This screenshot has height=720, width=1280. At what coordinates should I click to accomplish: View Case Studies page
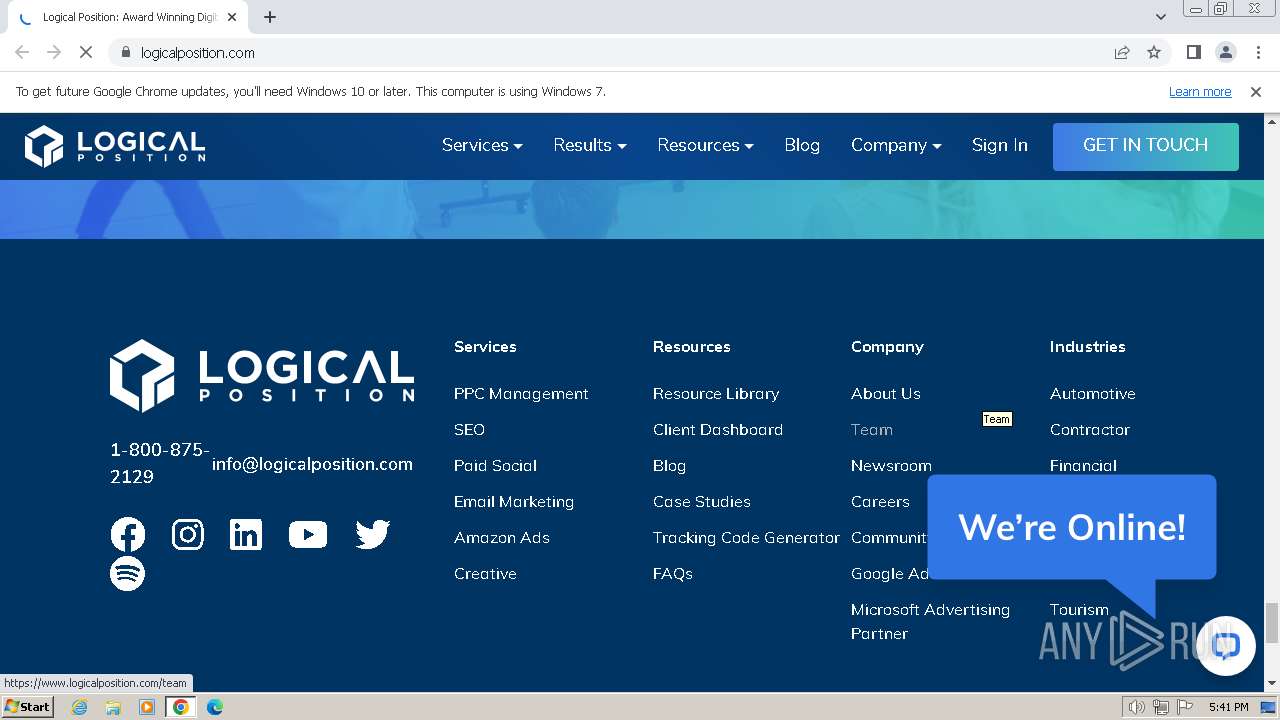702,502
